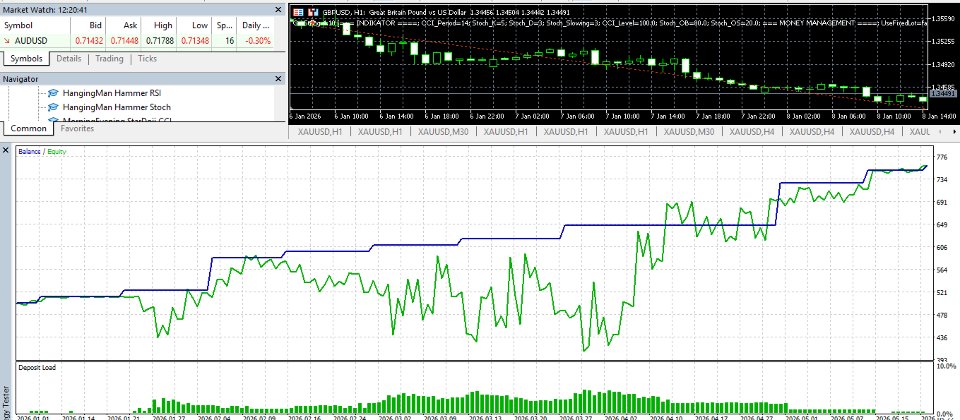Click the Equity legend label
Viewport: 960px width, 420px height.
[55, 151]
